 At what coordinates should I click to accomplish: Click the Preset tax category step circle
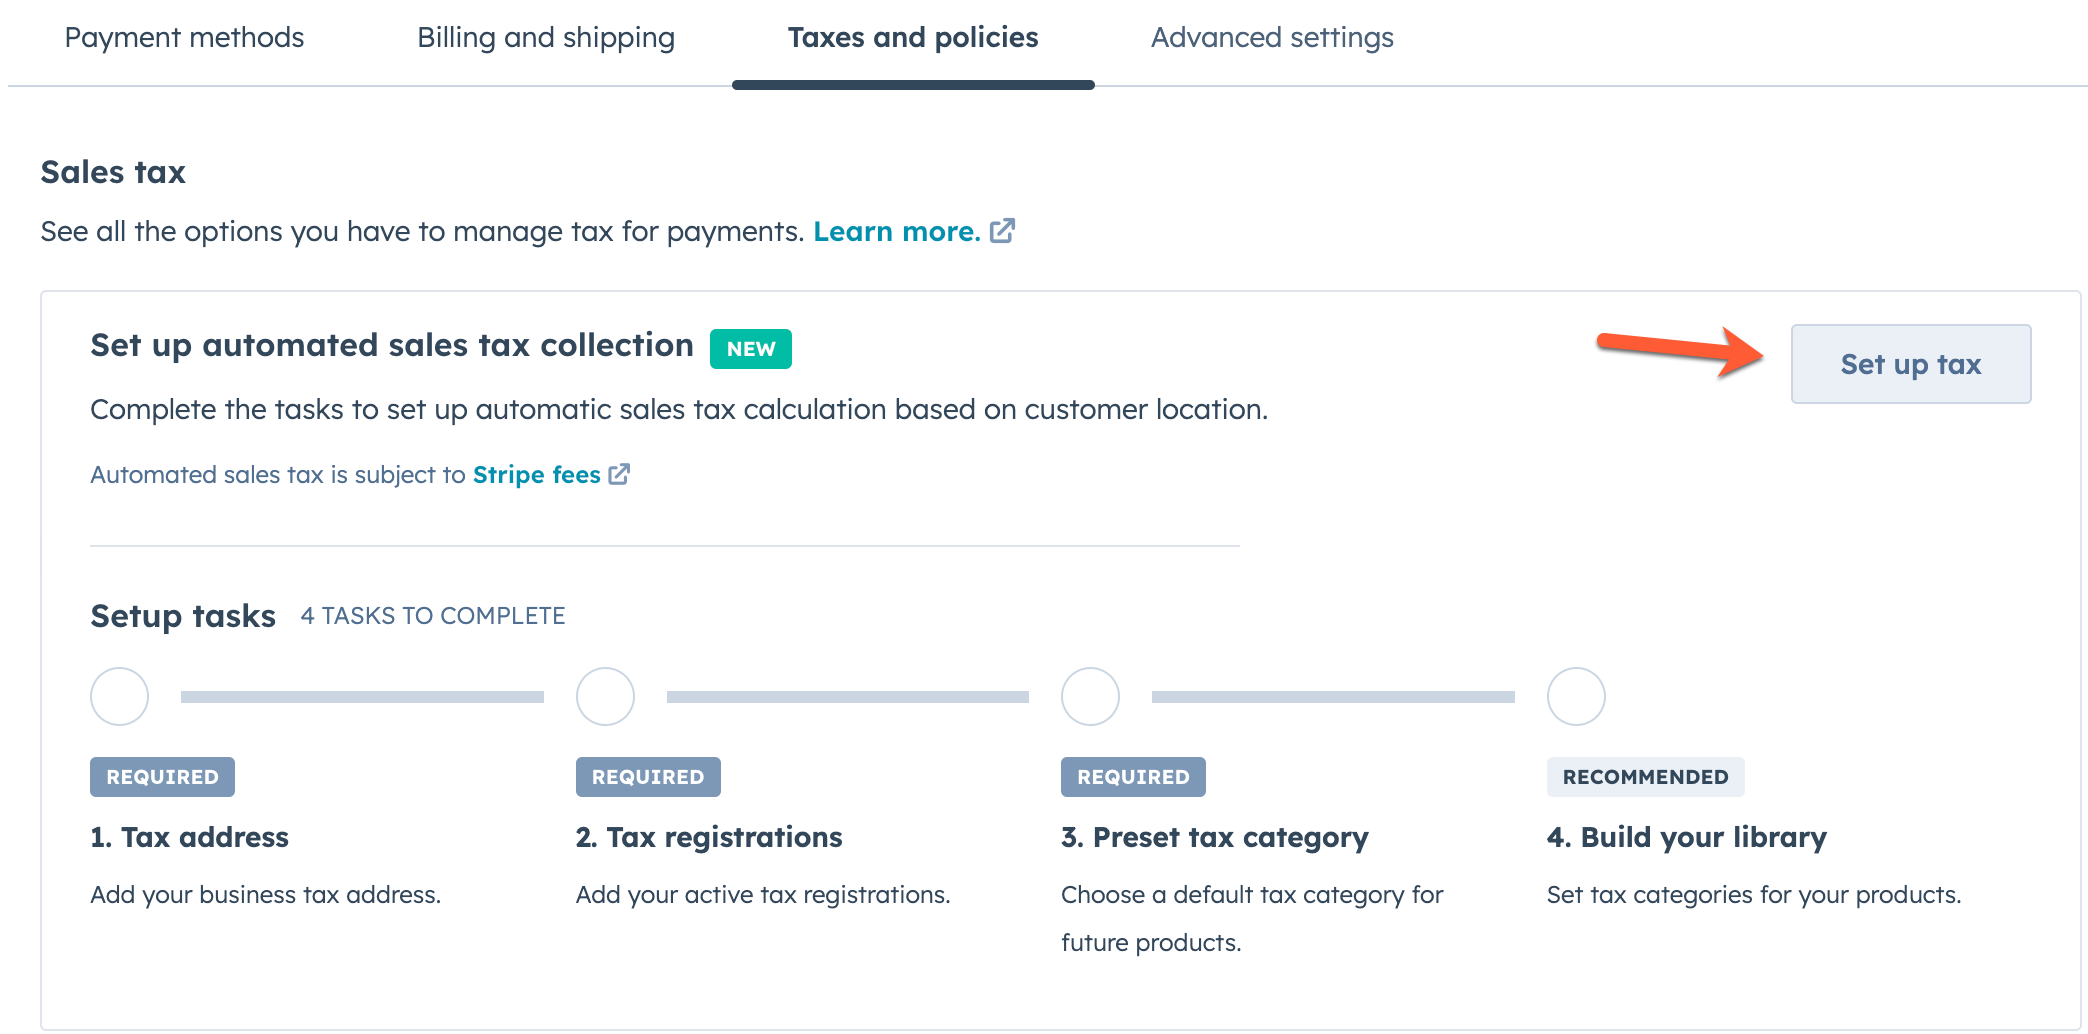click(x=1090, y=696)
